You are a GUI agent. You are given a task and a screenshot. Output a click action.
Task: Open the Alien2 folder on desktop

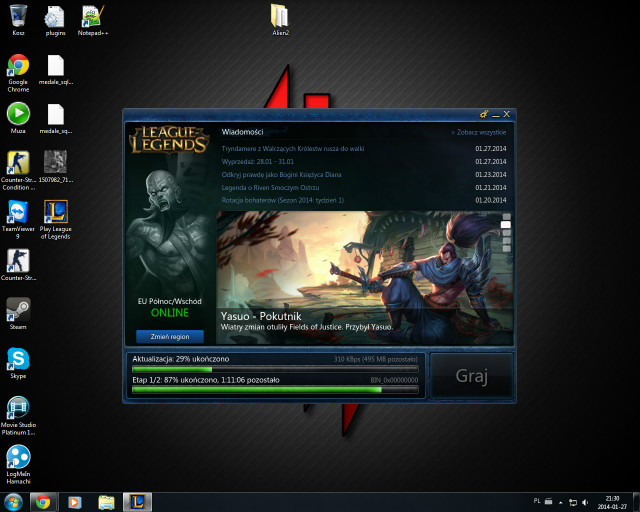pyautogui.click(x=280, y=19)
